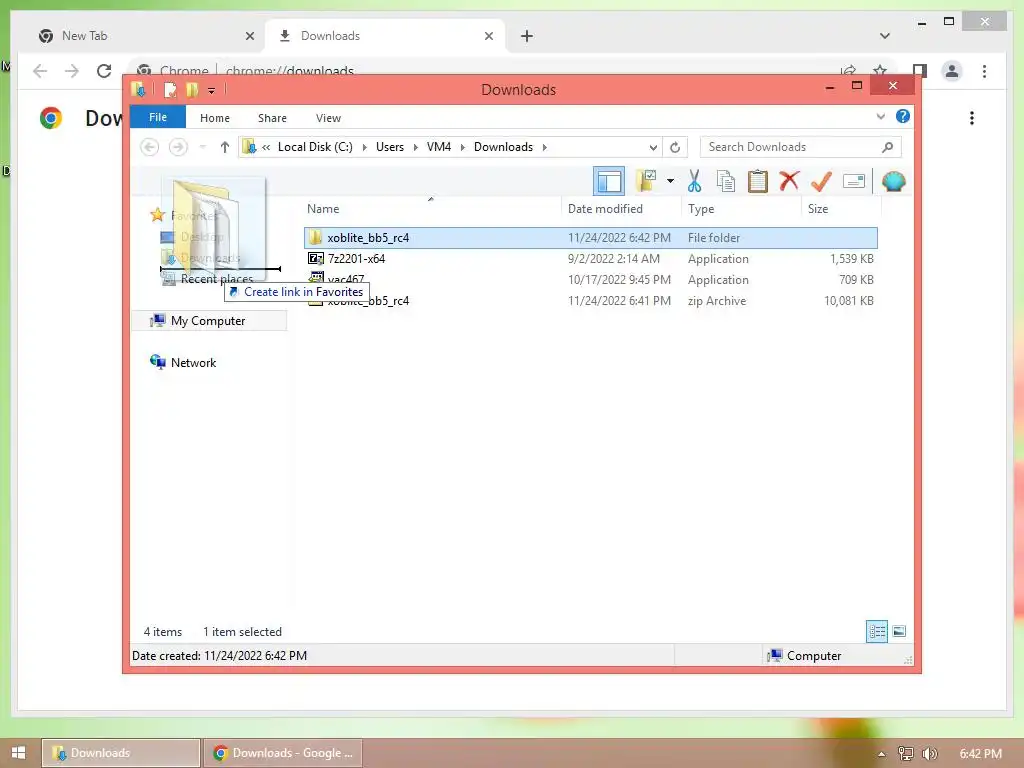Copy selection using the two-pages icon

click(x=726, y=181)
